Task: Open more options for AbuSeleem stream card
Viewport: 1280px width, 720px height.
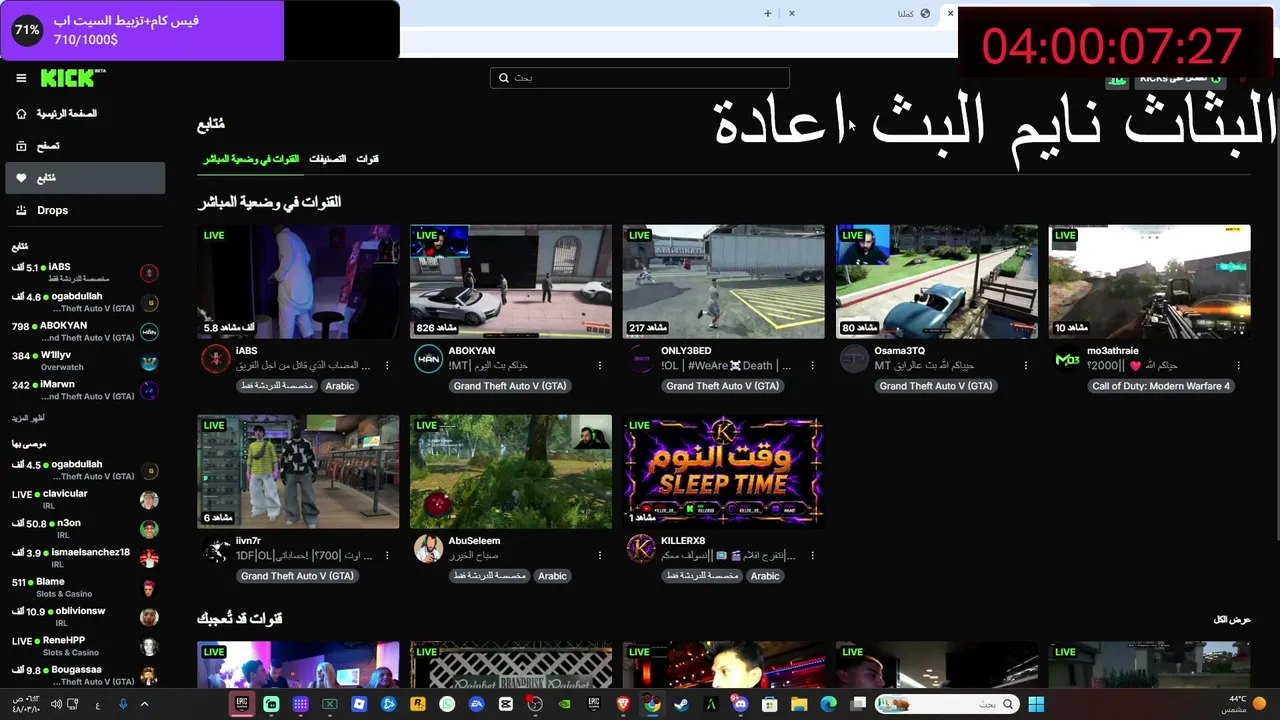Action: 600,556
